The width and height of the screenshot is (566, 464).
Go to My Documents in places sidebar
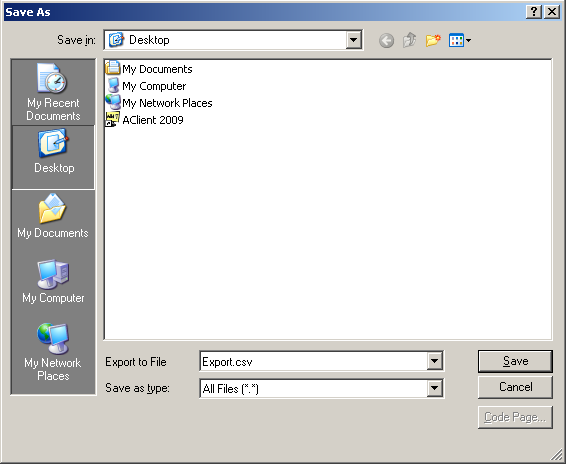point(53,217)
